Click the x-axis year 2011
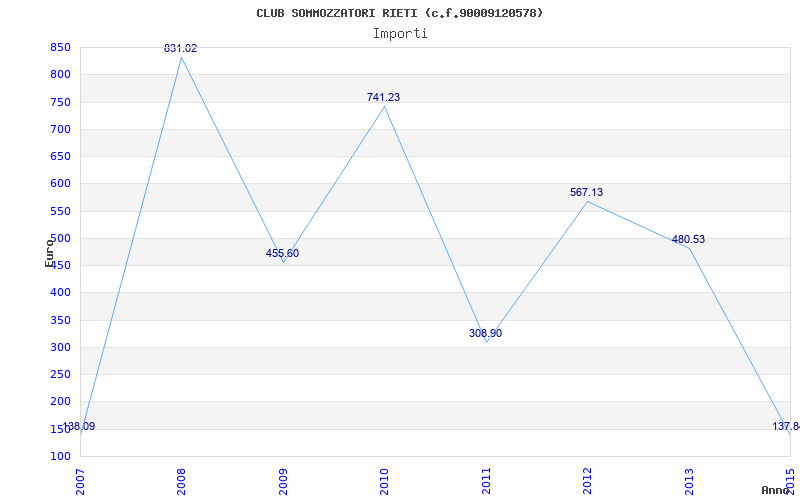Image resolution: width=800 pixels, height=500 pixels. [x=486, y=481]
